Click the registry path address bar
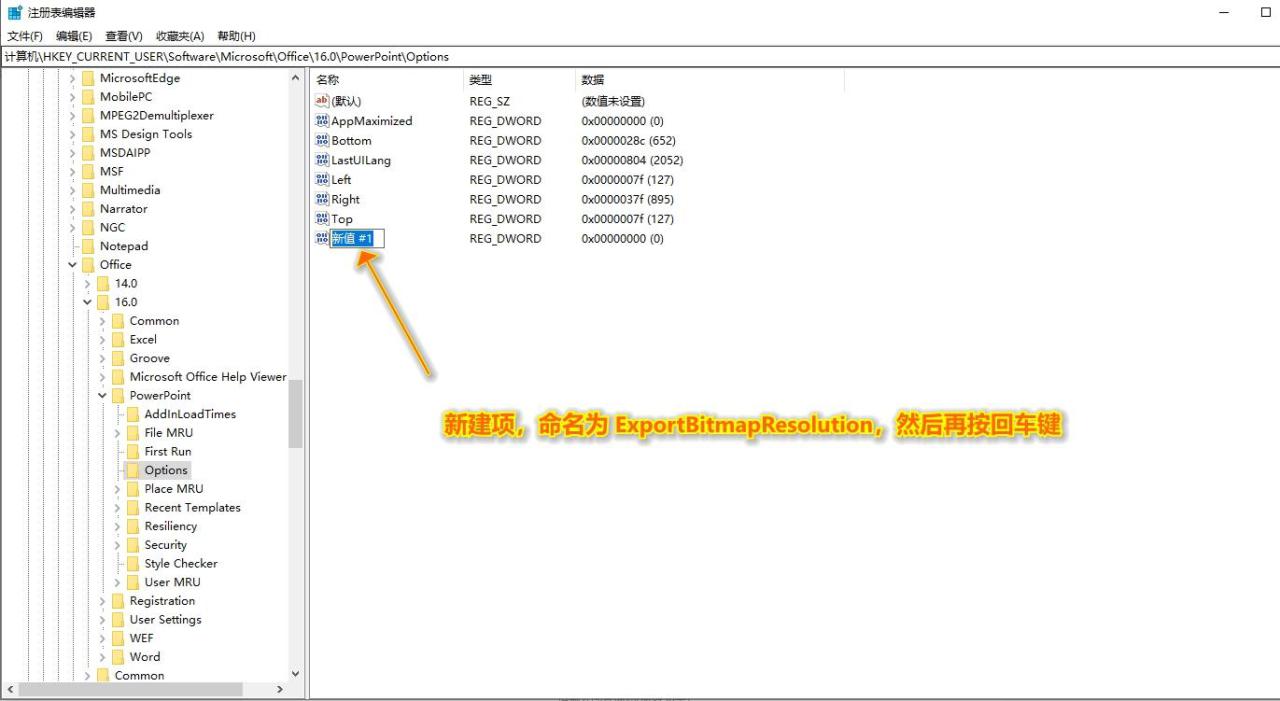The height and width of the screenshot is (701, 1280). tap(400, 57)
